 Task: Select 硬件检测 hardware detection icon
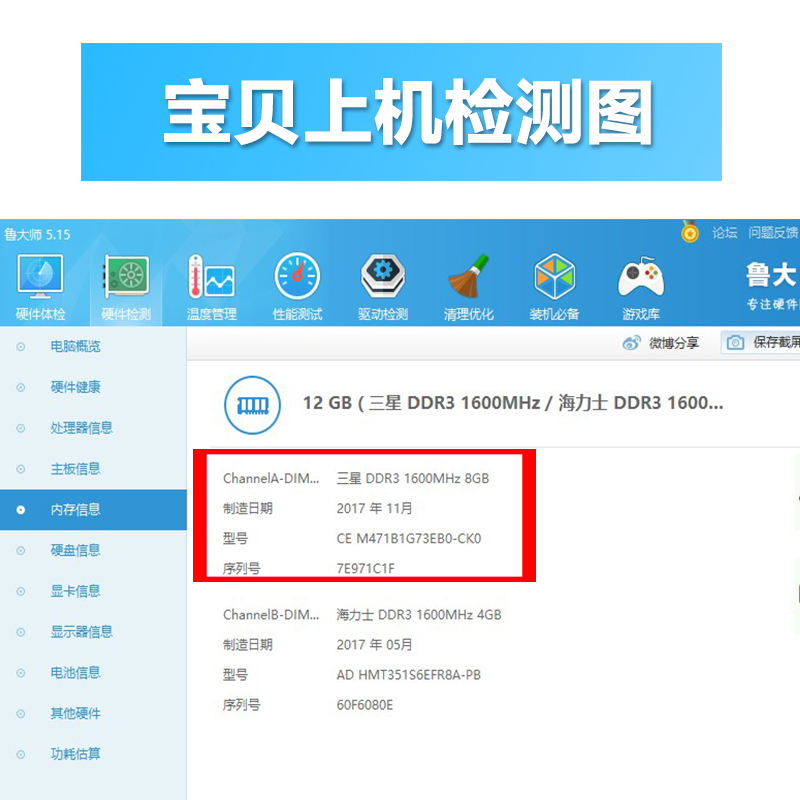(x=126, y=277)
